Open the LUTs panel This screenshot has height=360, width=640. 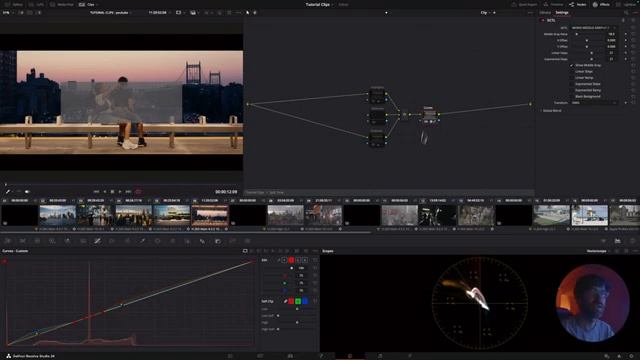tap(37, 4)
